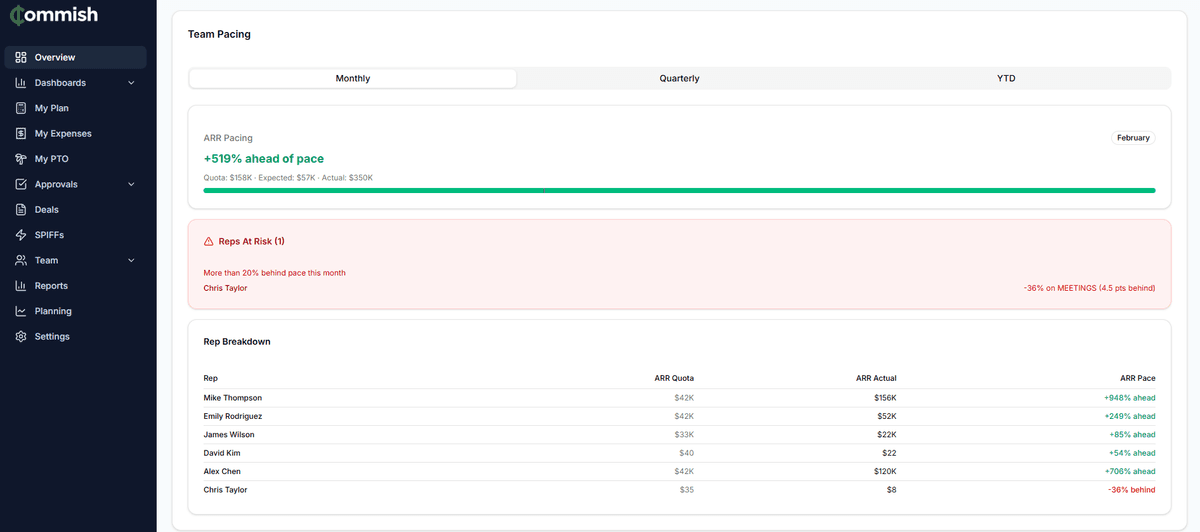The height and width of the screenshot is (532, 1200).
Task: Select the Monthly pacing tab
Action: pyautogui.click(x=353, y=78)
